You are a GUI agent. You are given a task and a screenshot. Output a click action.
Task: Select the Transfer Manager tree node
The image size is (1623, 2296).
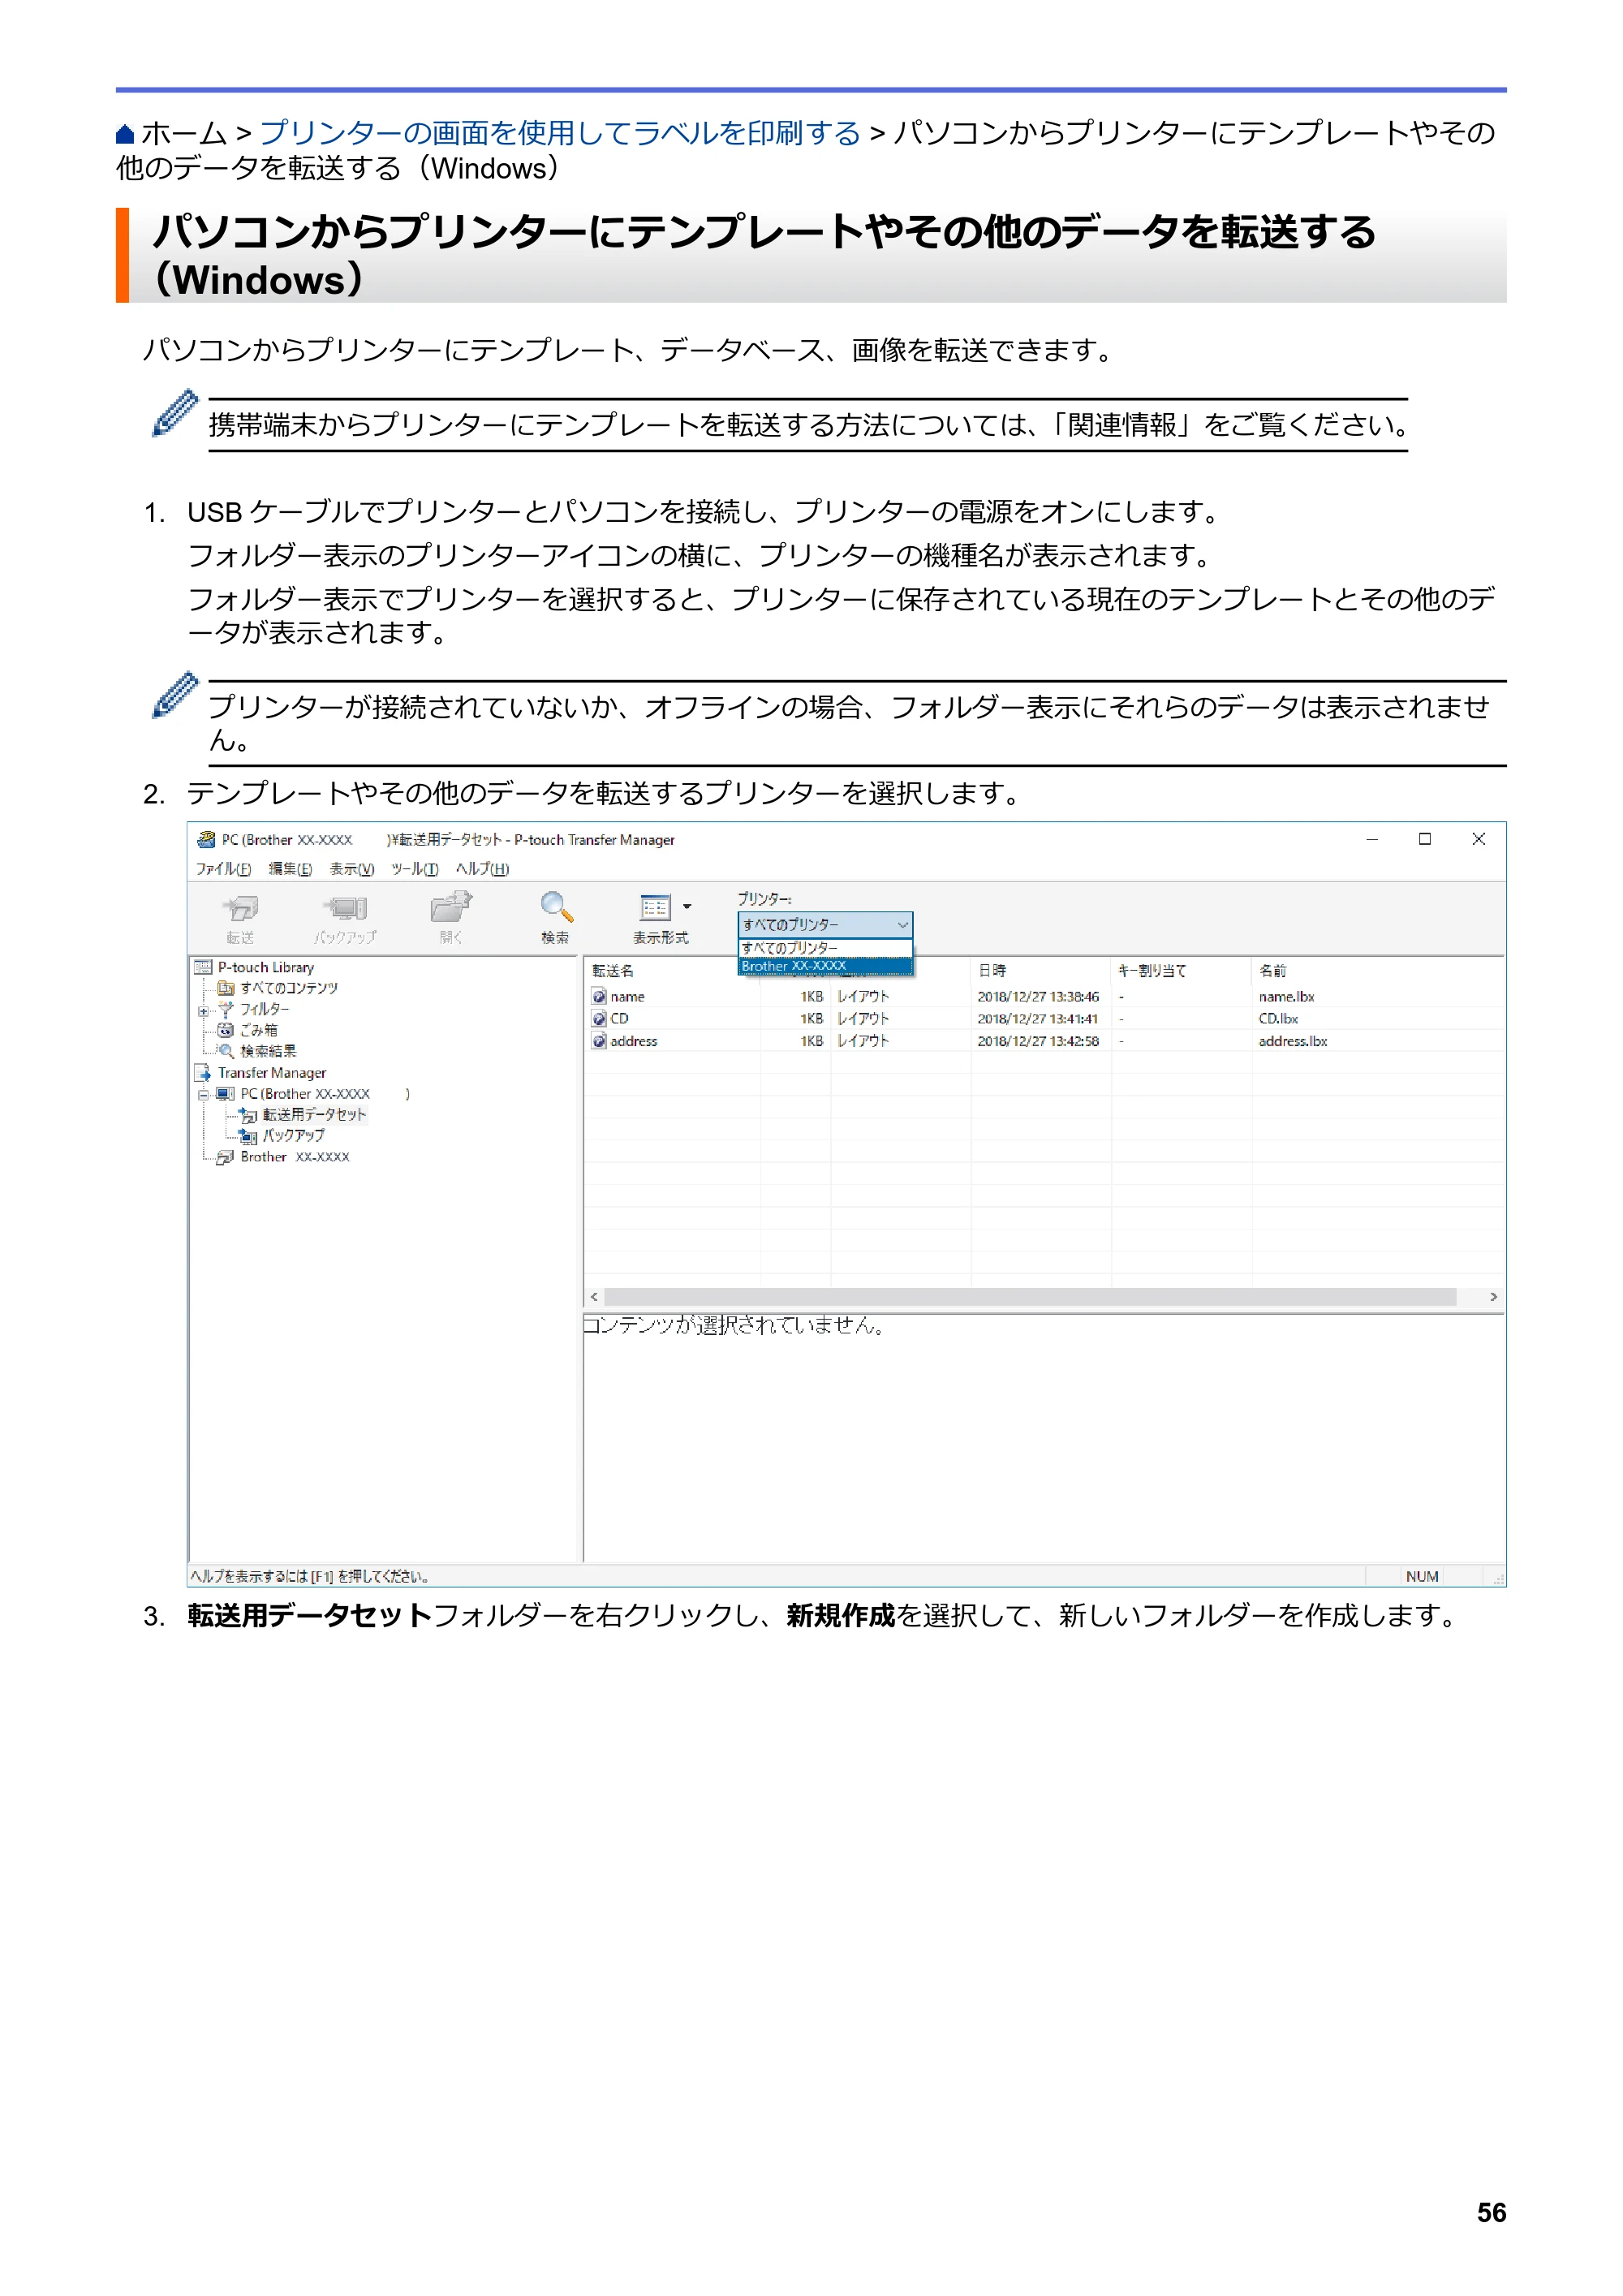coord(272,1073)
